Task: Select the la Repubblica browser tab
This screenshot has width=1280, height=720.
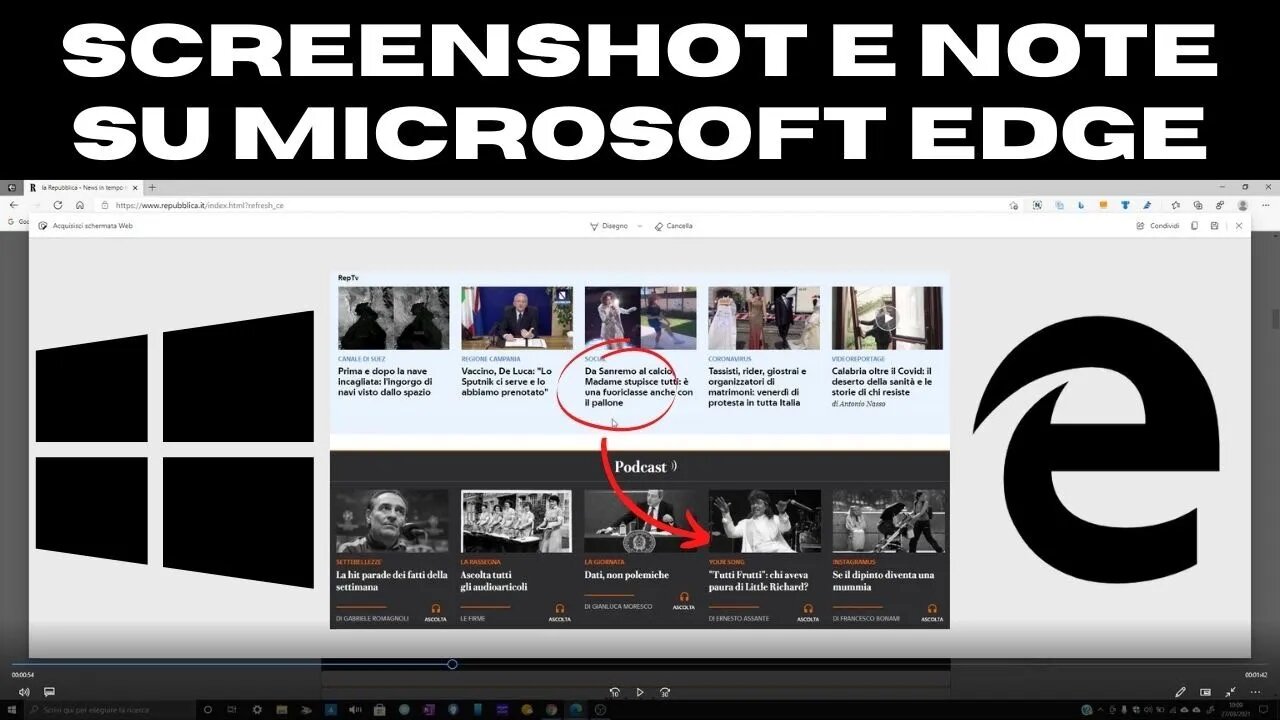Action: (83, 187)
